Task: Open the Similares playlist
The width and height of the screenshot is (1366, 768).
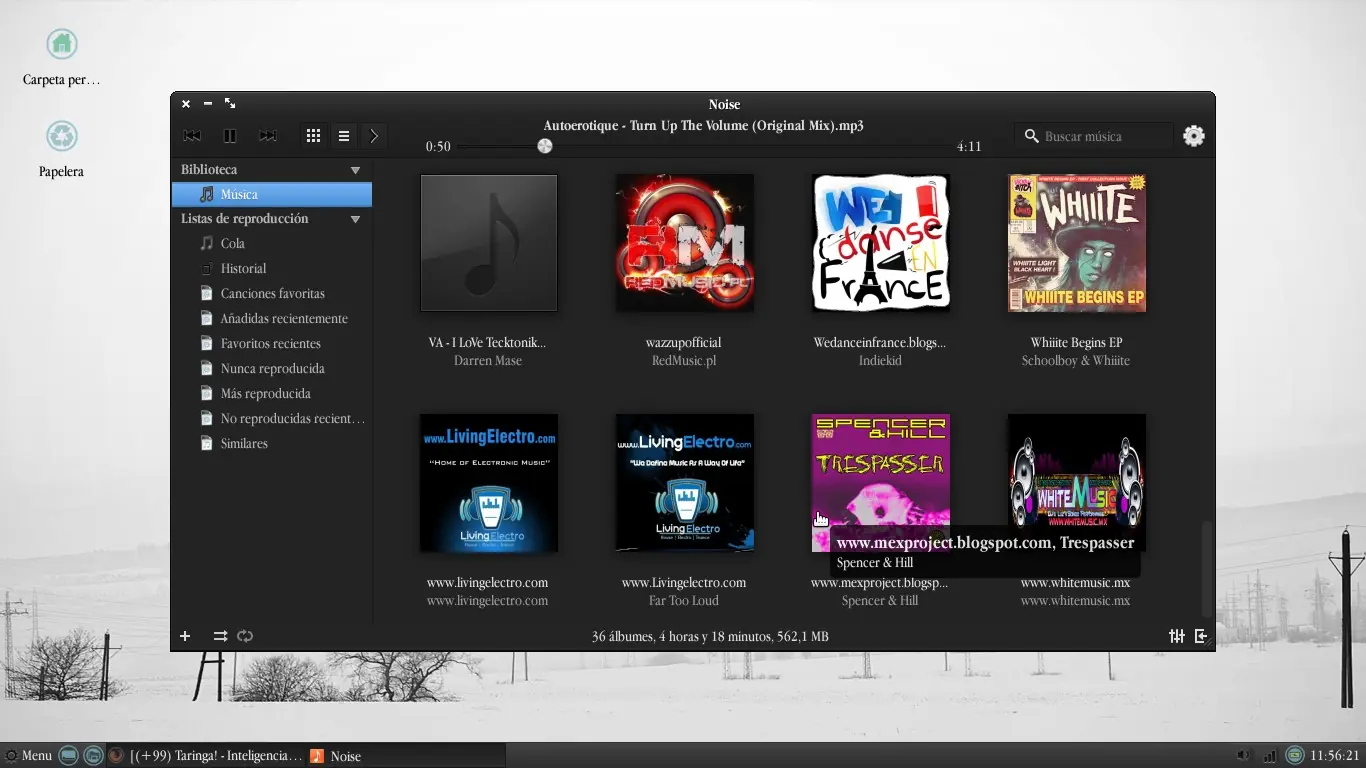Action: (x=272, y=444)
